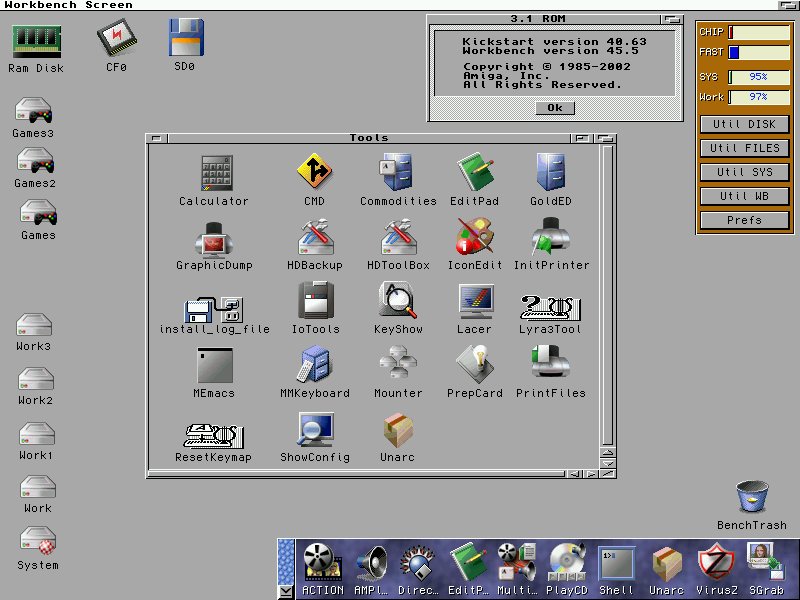This screenshot has height=600, width=800.
Task: Select install_log_file icon
Action: point(213,308)
